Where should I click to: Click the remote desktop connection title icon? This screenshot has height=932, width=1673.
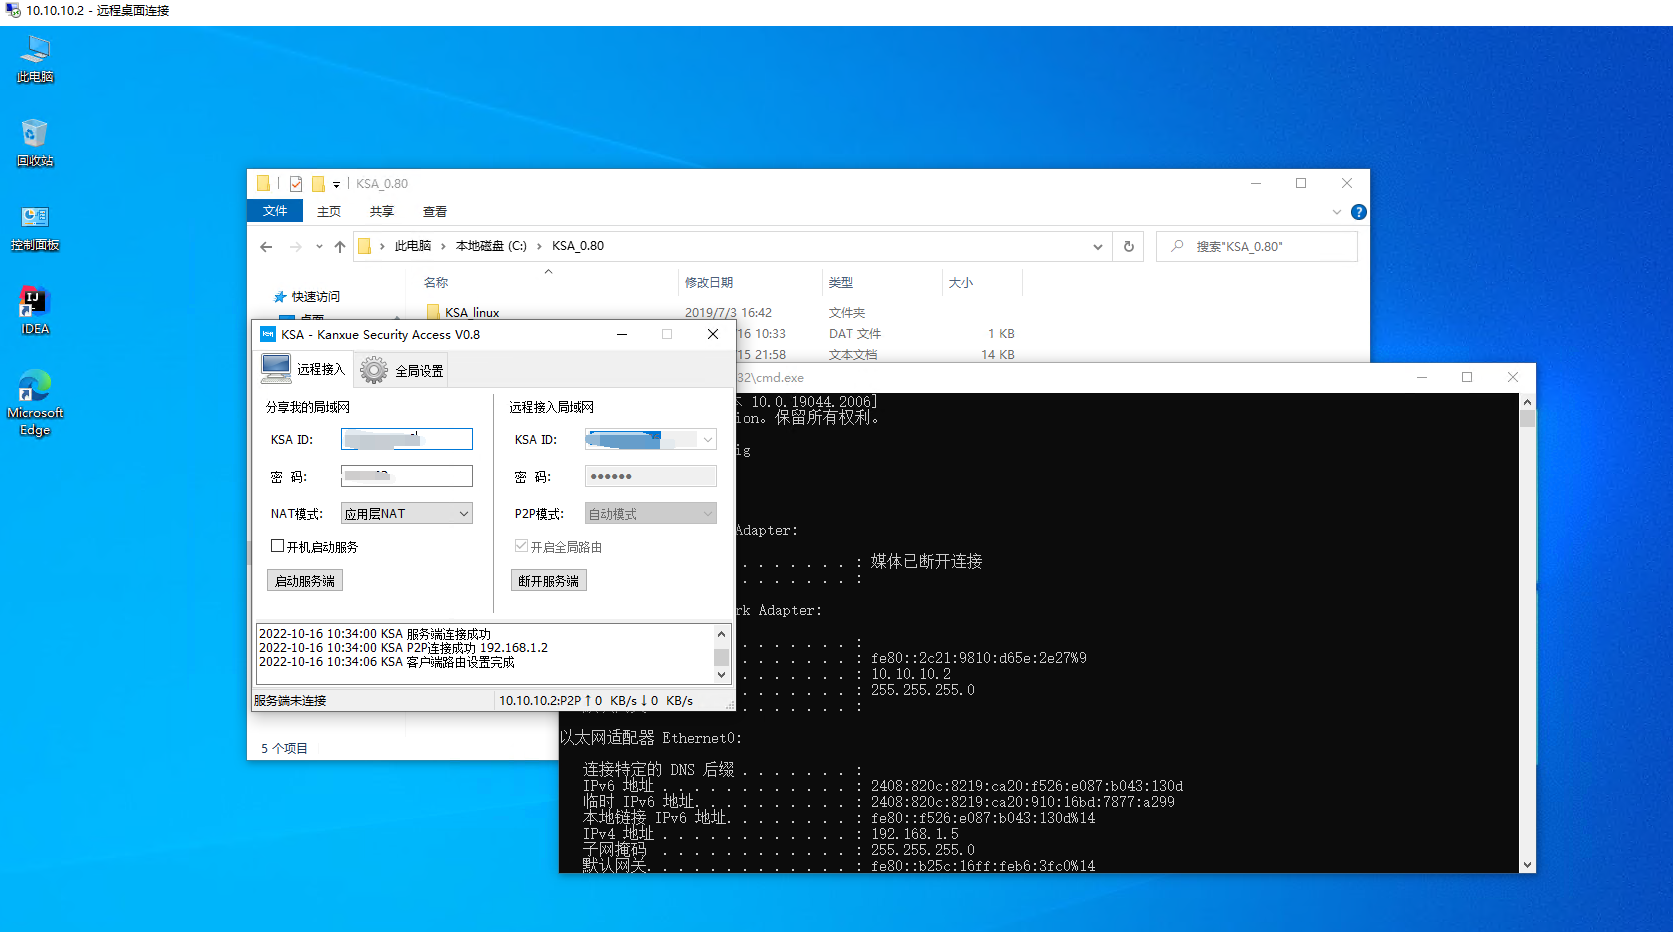(13, 10)
